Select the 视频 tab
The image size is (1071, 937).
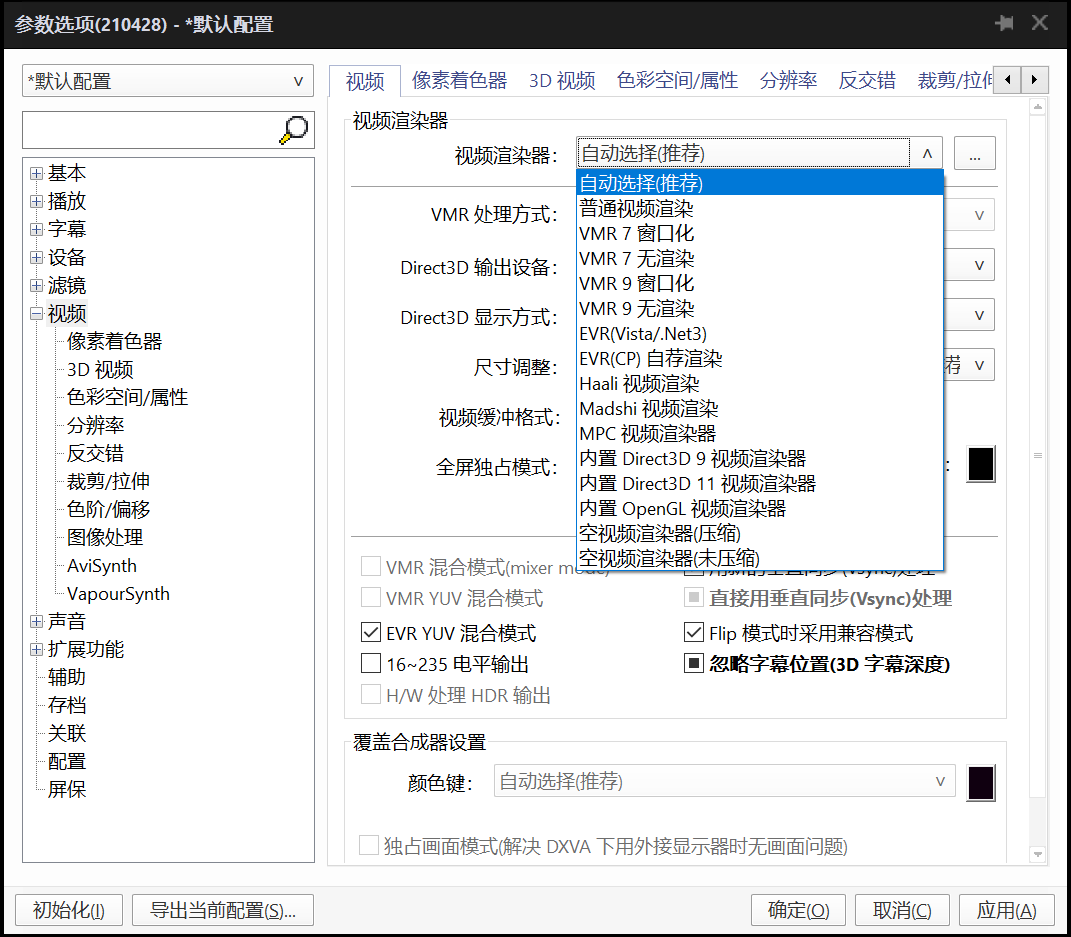point(365,81)
